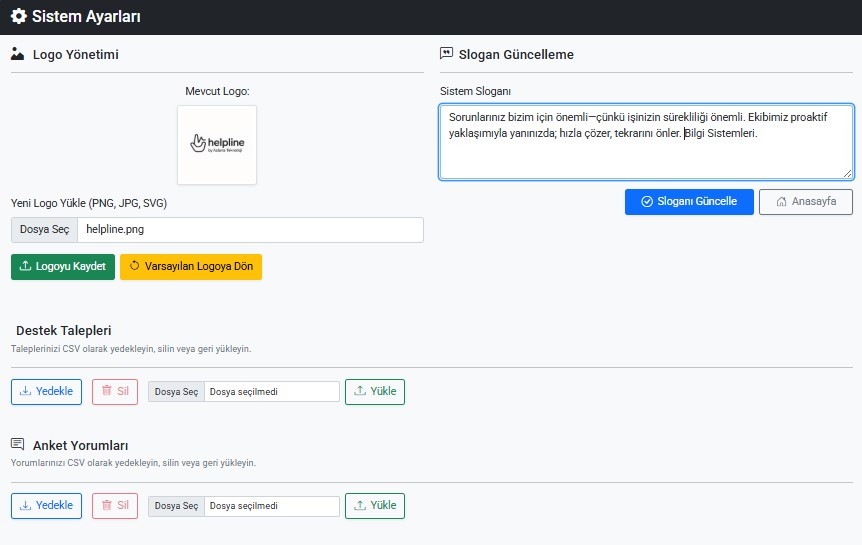Click the current helpline logo thumbnail
The image size is (862, 545).
tap(217, 145)
